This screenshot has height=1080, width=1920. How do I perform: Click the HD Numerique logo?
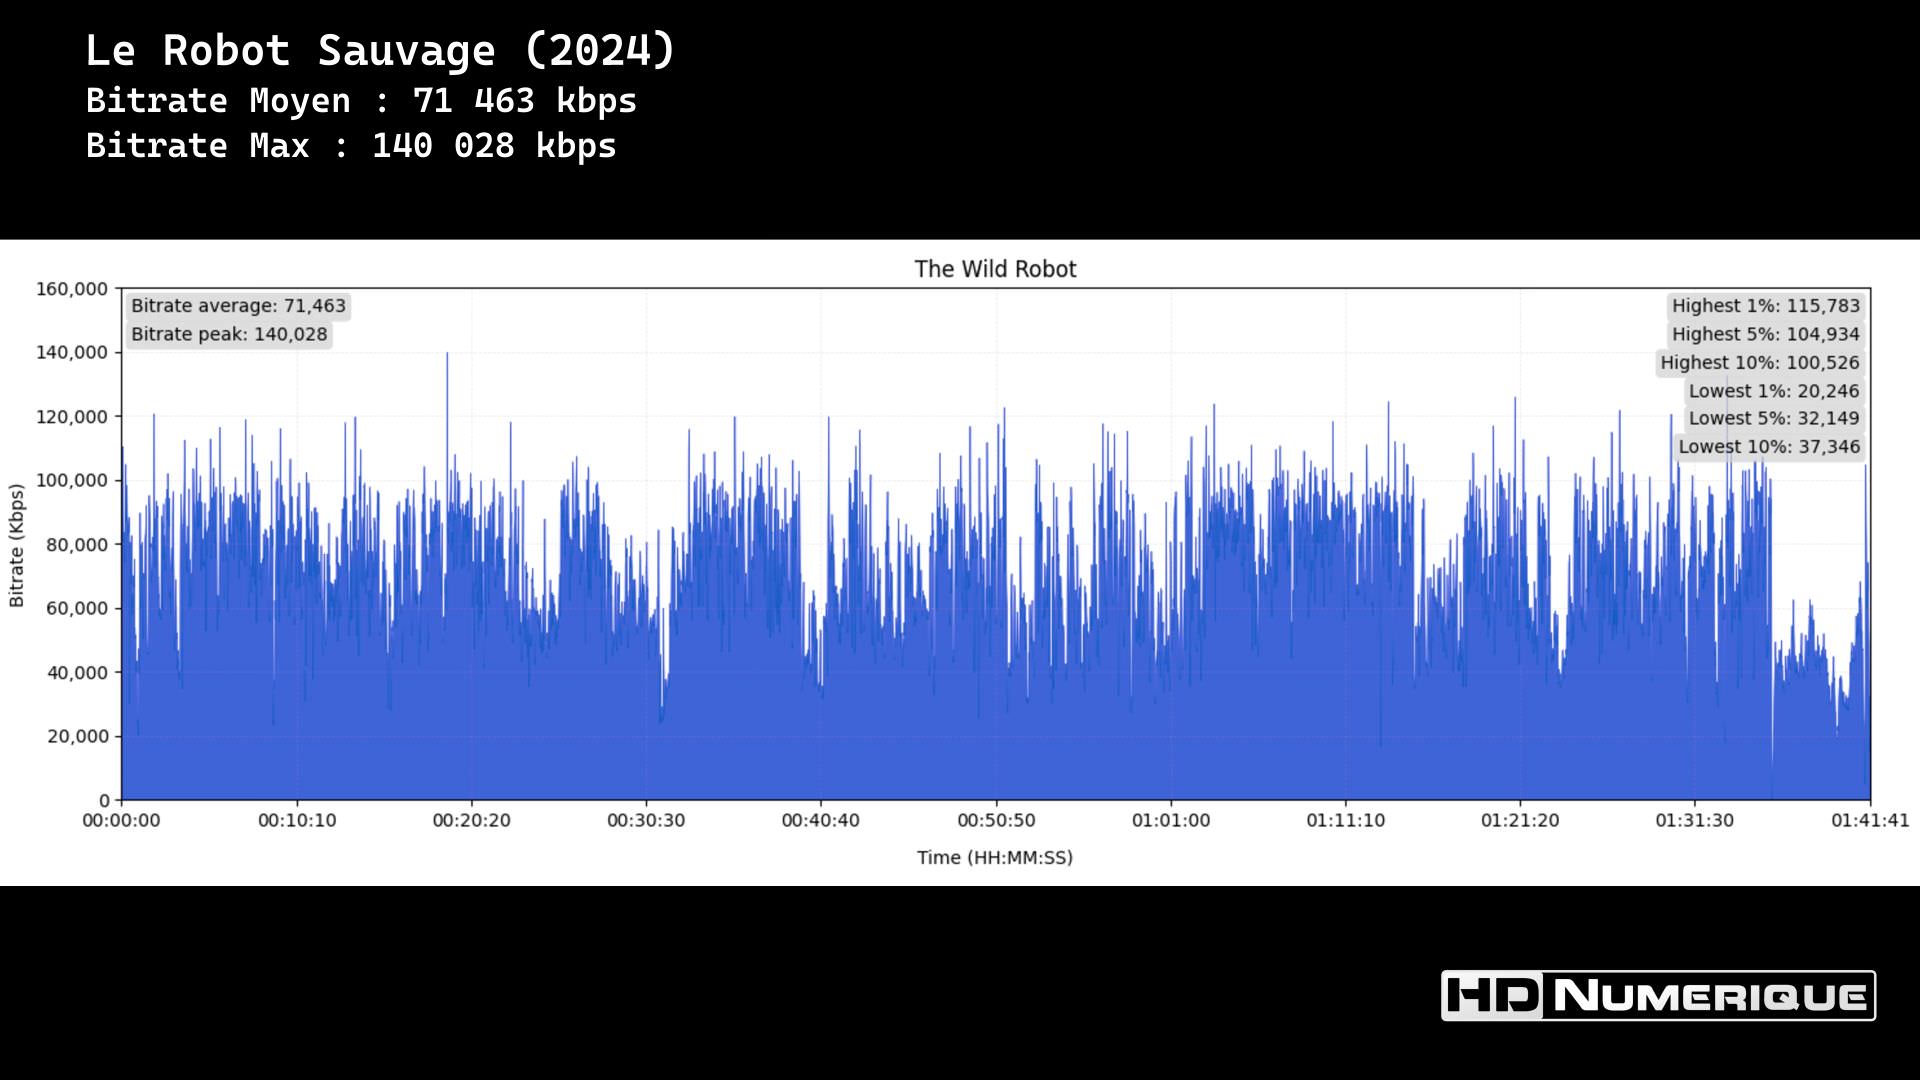[1658, 995]
